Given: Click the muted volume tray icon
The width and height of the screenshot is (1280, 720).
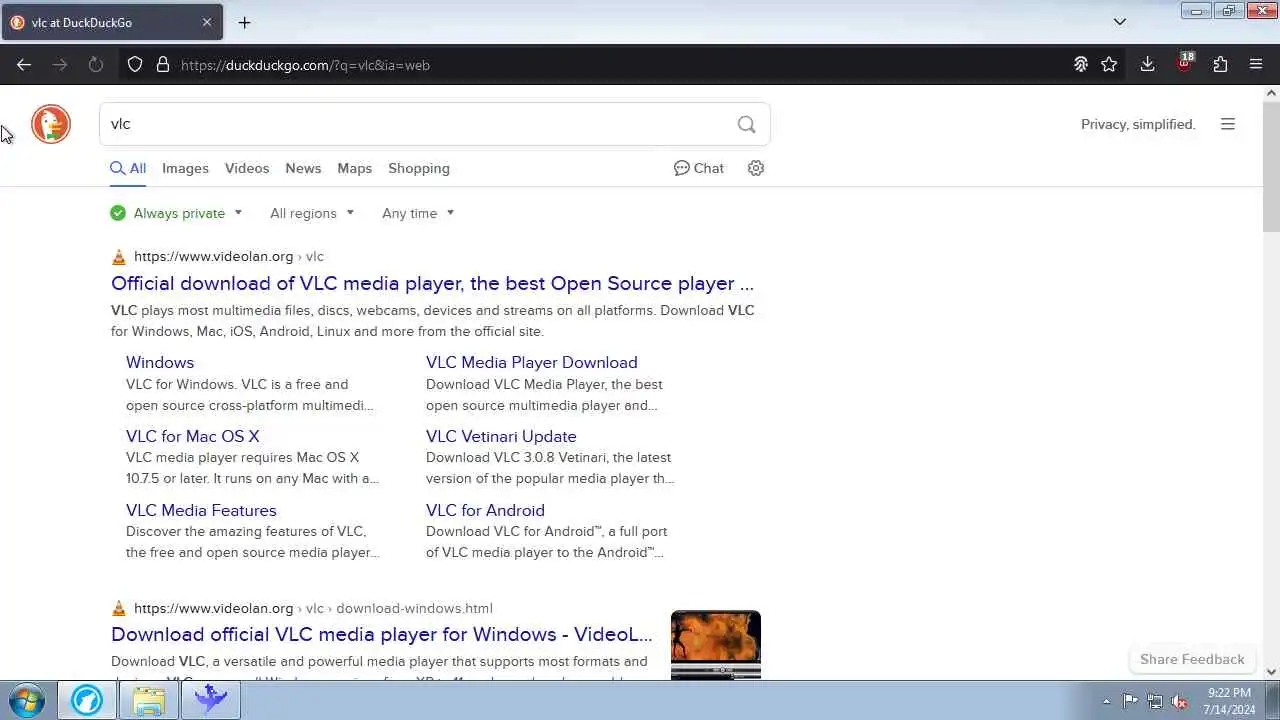Looking at the screenshot, I should tap(1179, 701).
